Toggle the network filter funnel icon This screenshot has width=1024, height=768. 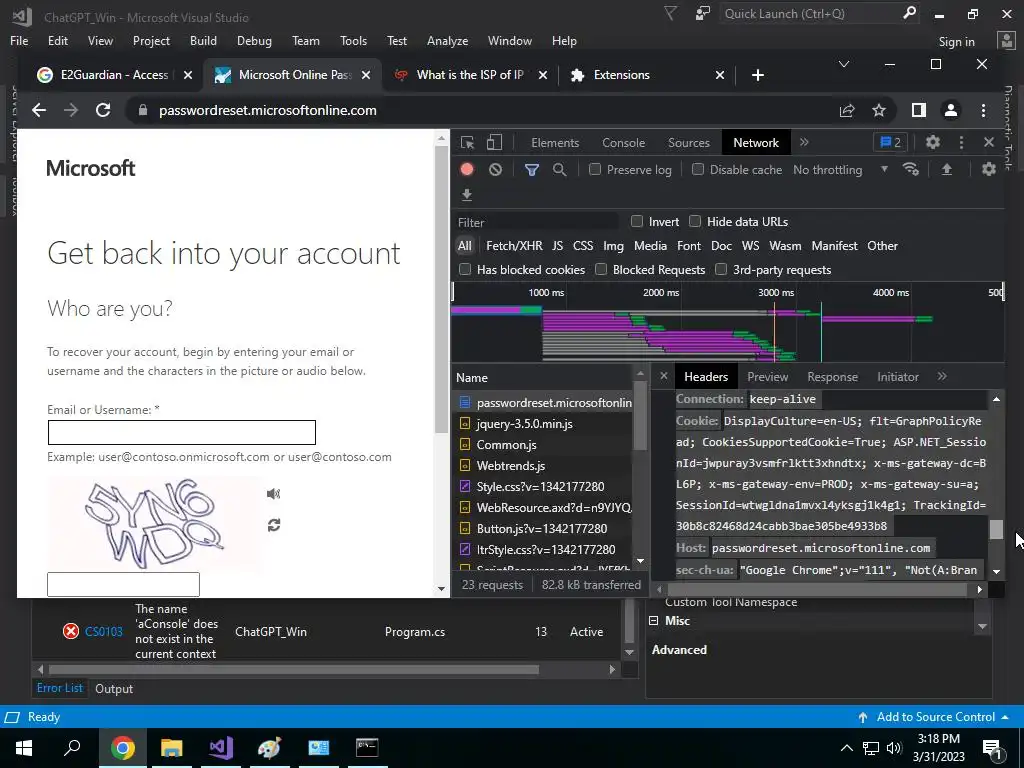532,170
